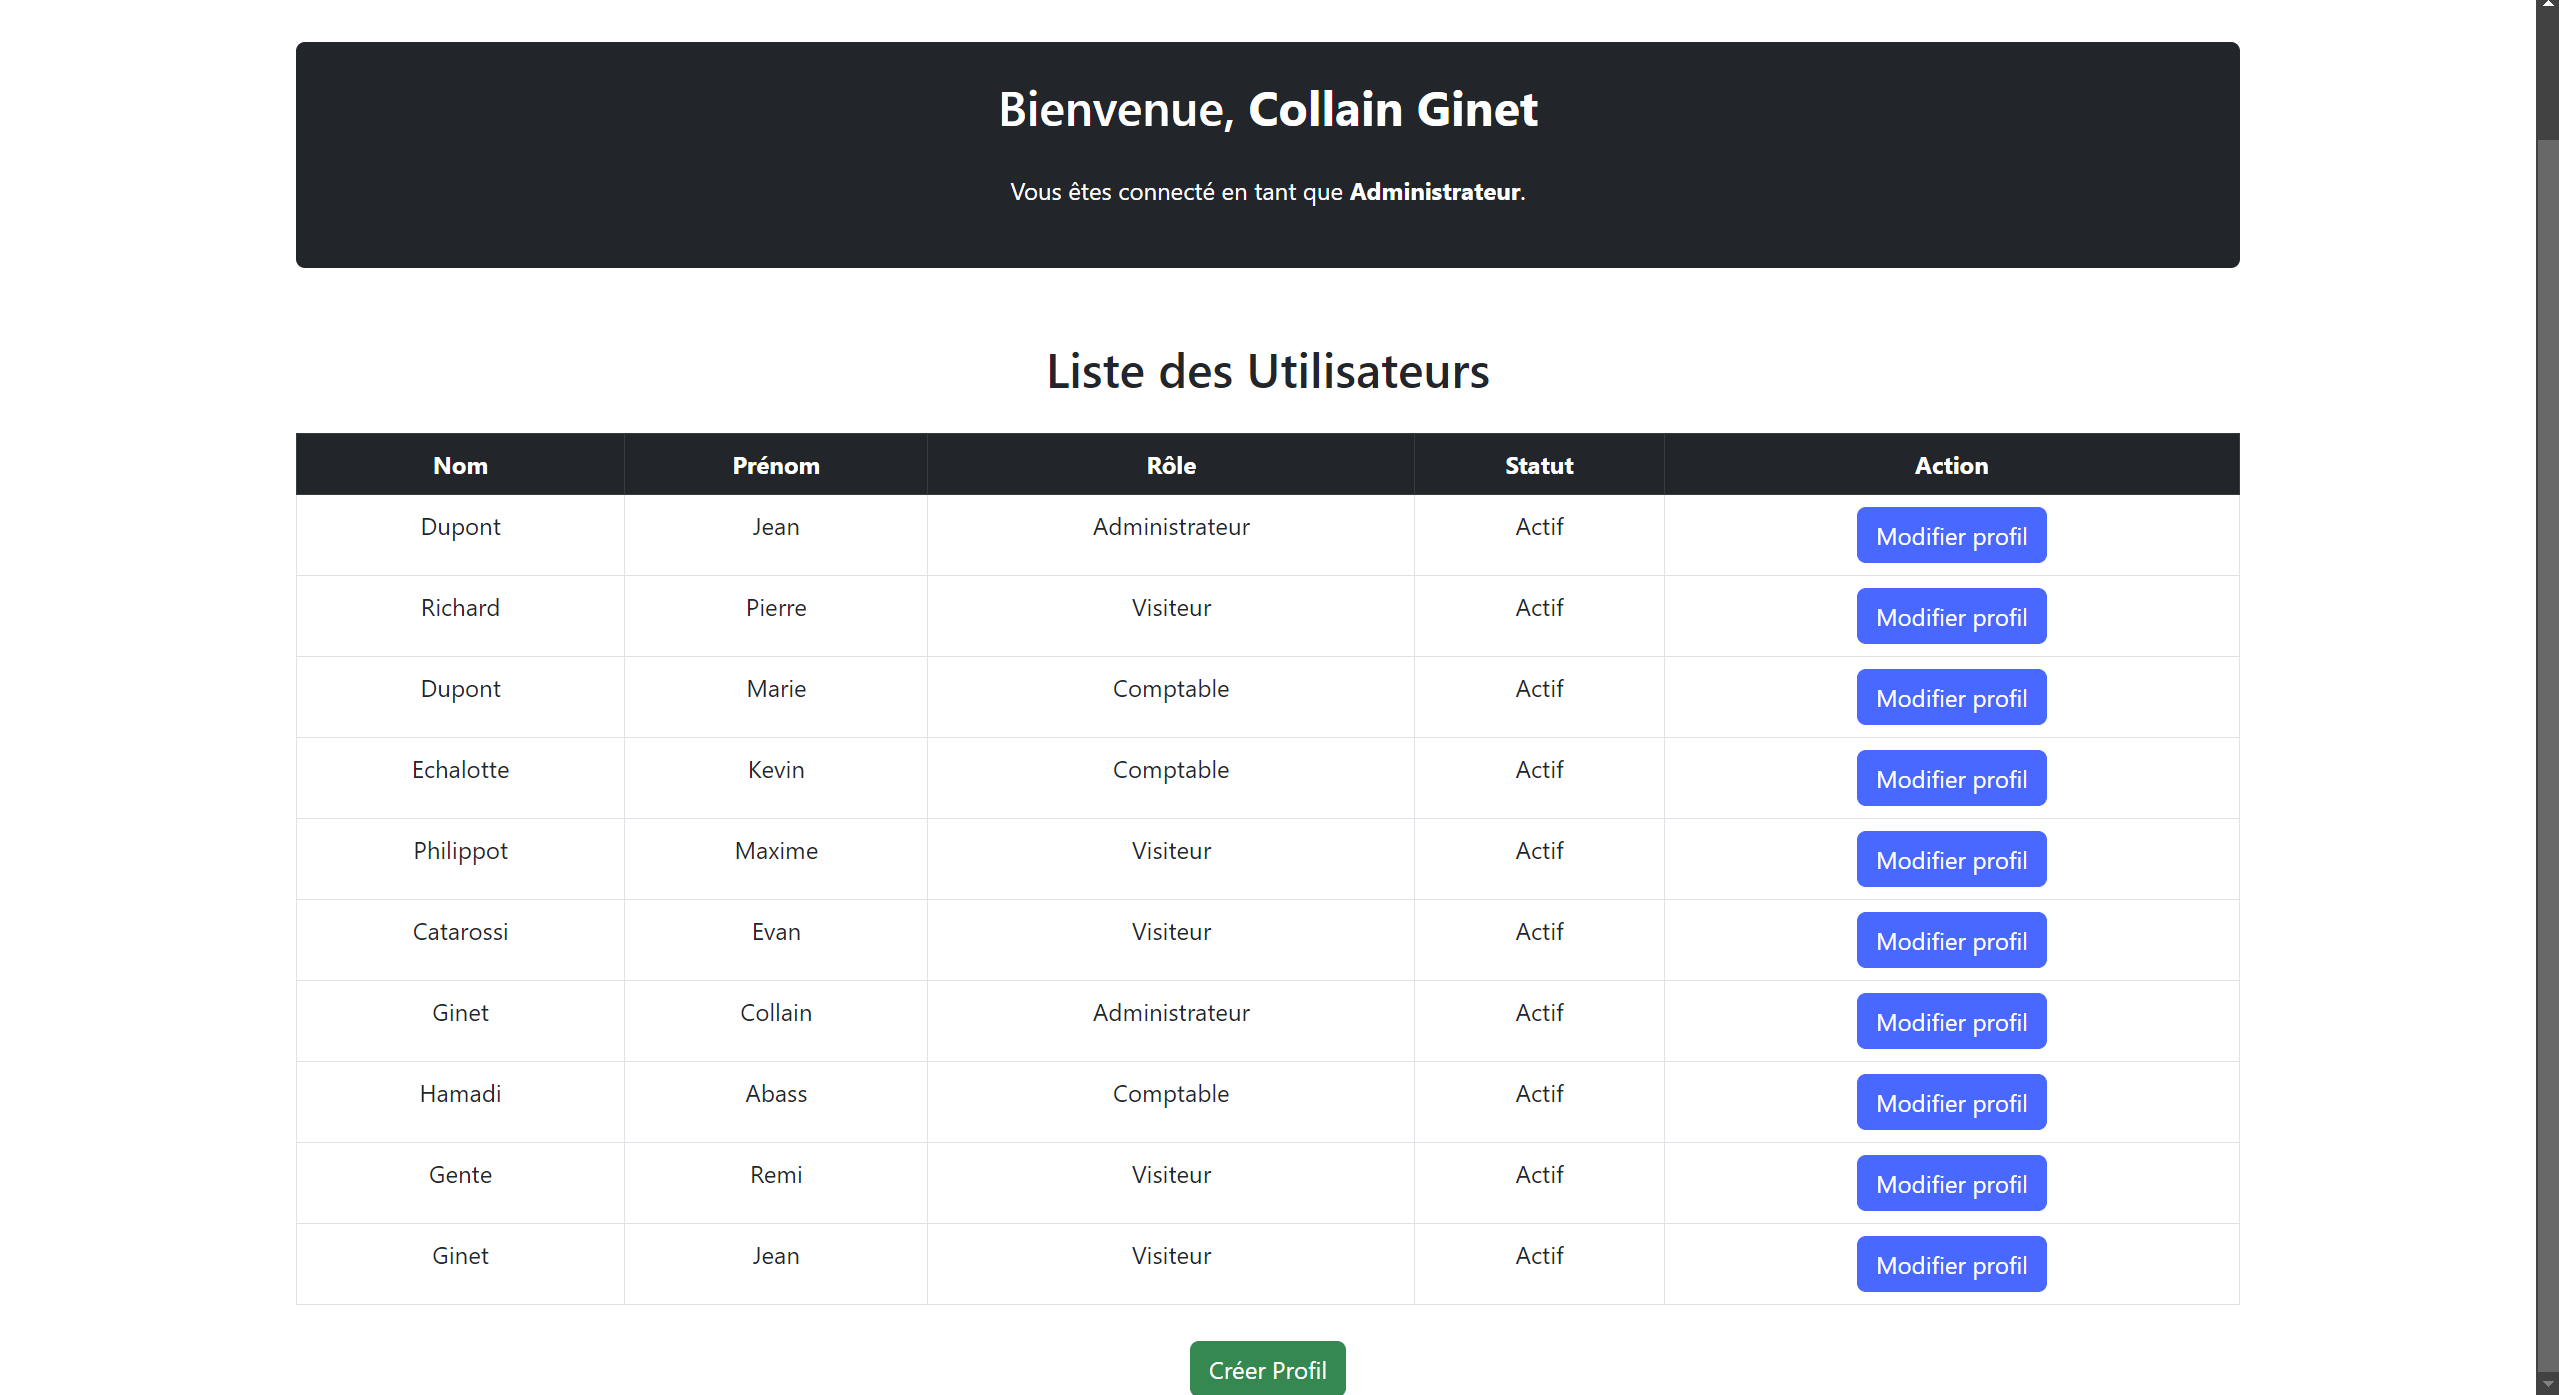Select the name Richard in the table
The width and height of the screenshot is (2559, 1395).
(x=460, y=608)
